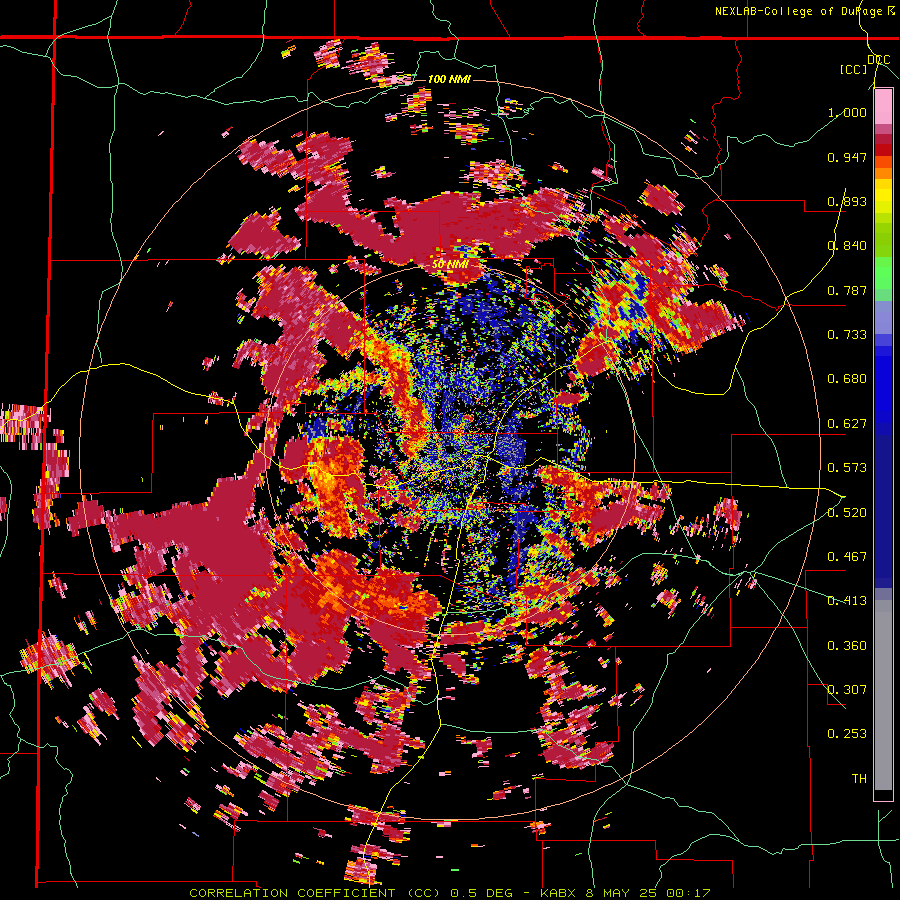Pick the light pink top color bar segment
The width and height of the screenshot is (900, 900).
point(883,107)
